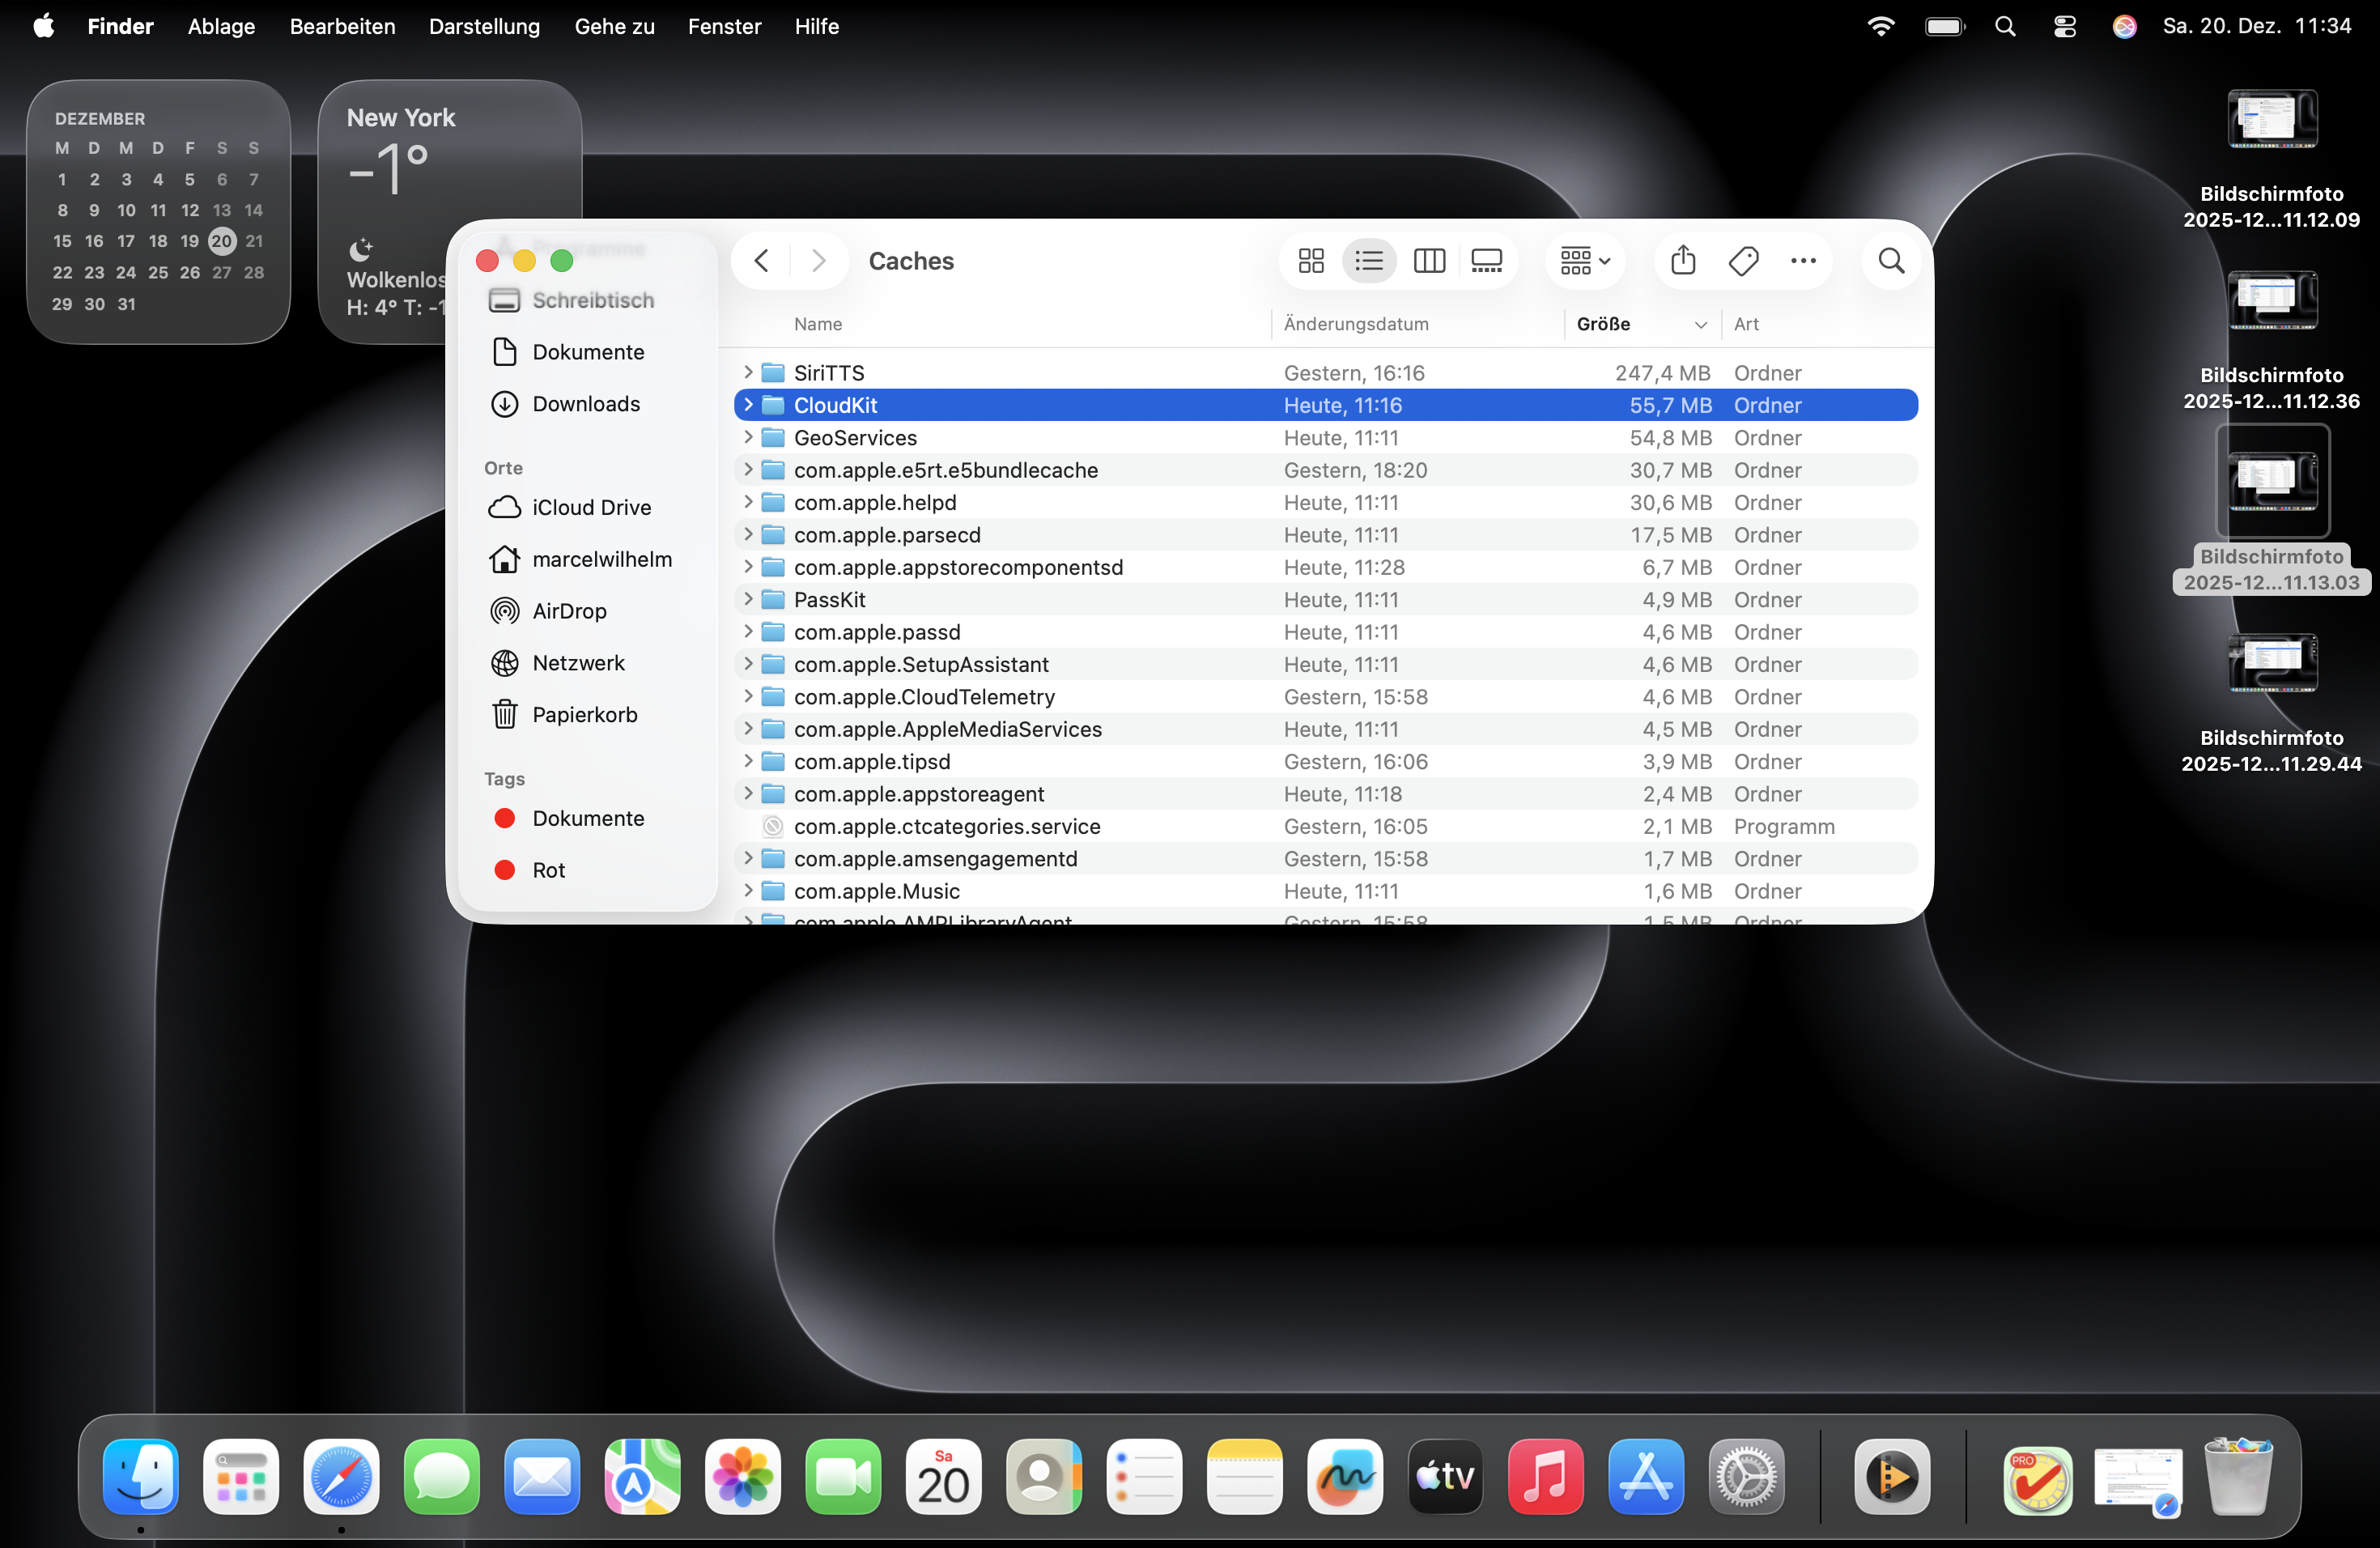
Task: Open the Gehe zu menu
Action: 614,27
